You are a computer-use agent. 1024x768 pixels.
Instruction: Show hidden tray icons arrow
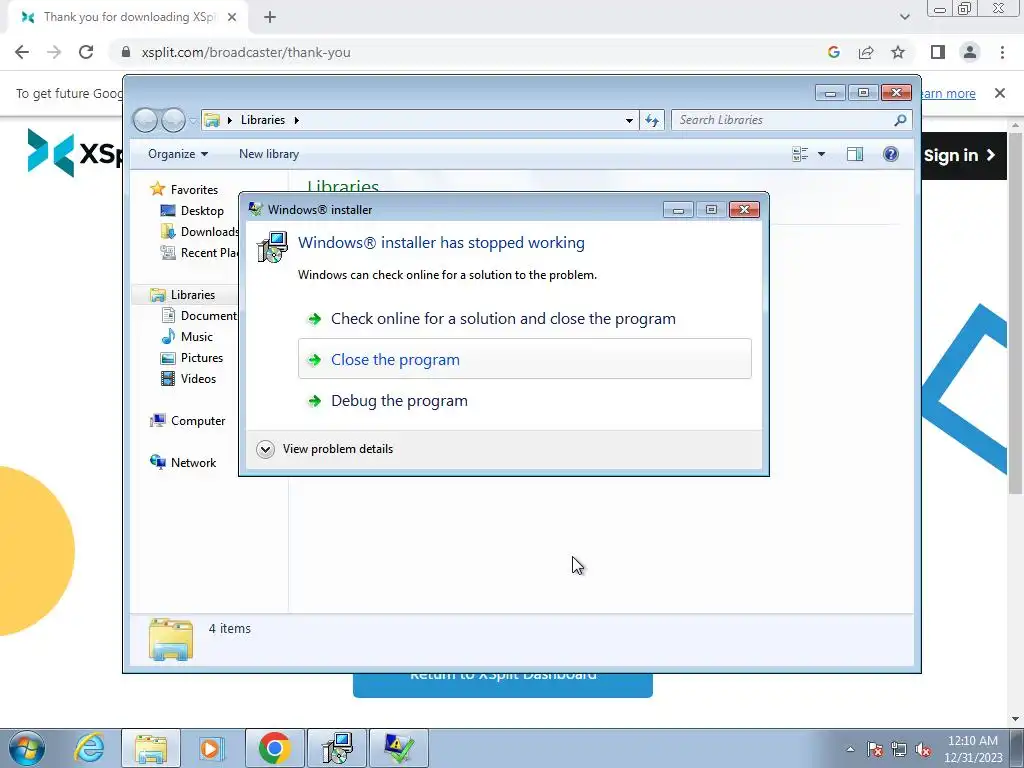850,749
